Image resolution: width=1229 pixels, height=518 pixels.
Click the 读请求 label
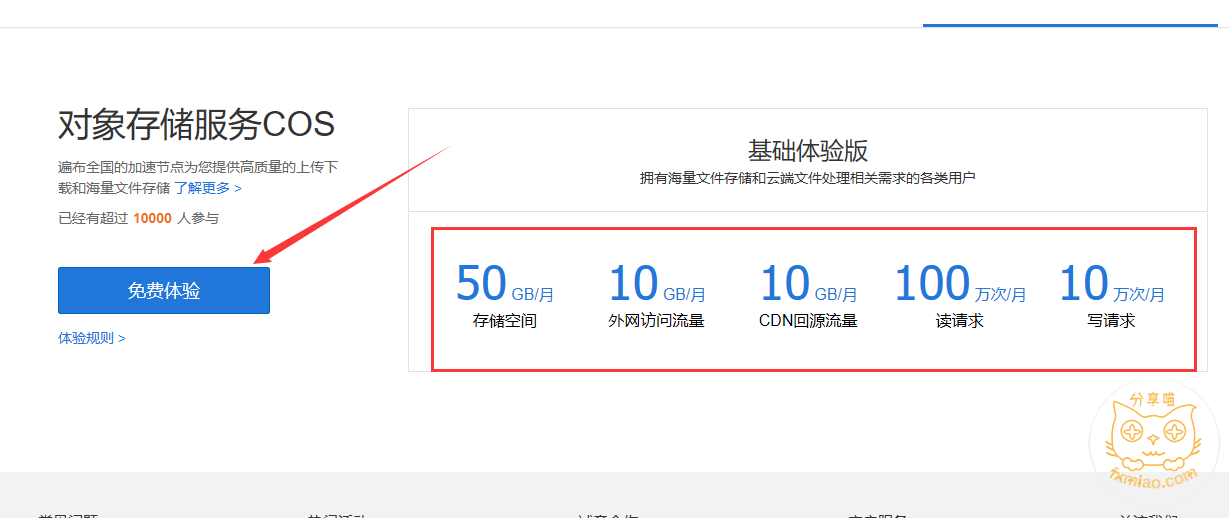click(x=960, y=321)
